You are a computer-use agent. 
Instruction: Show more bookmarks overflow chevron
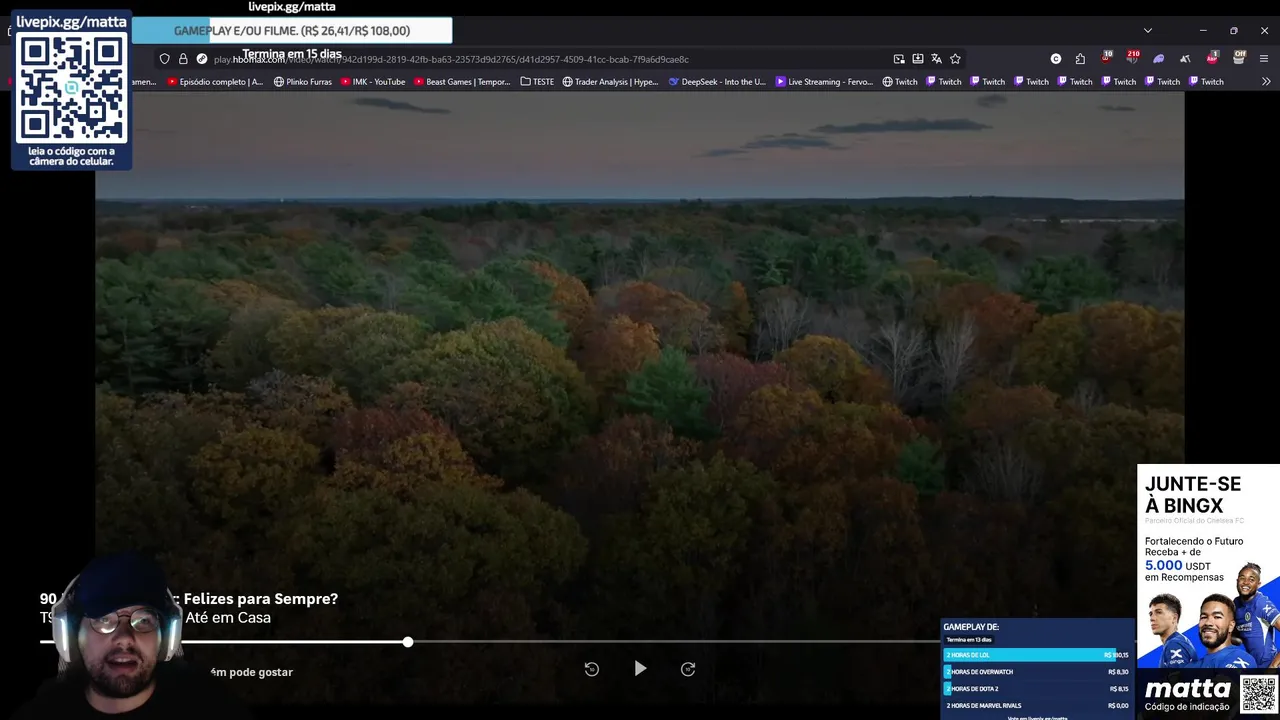tap(1266, 82)
